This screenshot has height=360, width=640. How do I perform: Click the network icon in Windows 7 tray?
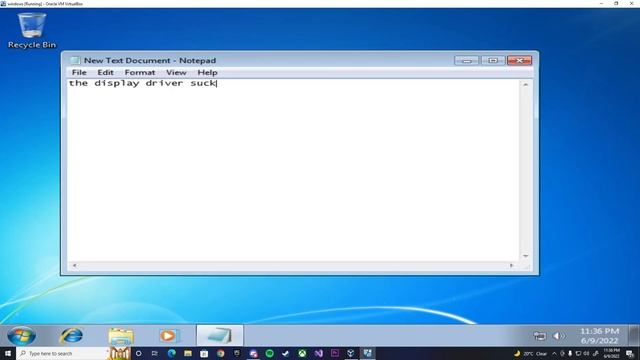pos(540,336)
